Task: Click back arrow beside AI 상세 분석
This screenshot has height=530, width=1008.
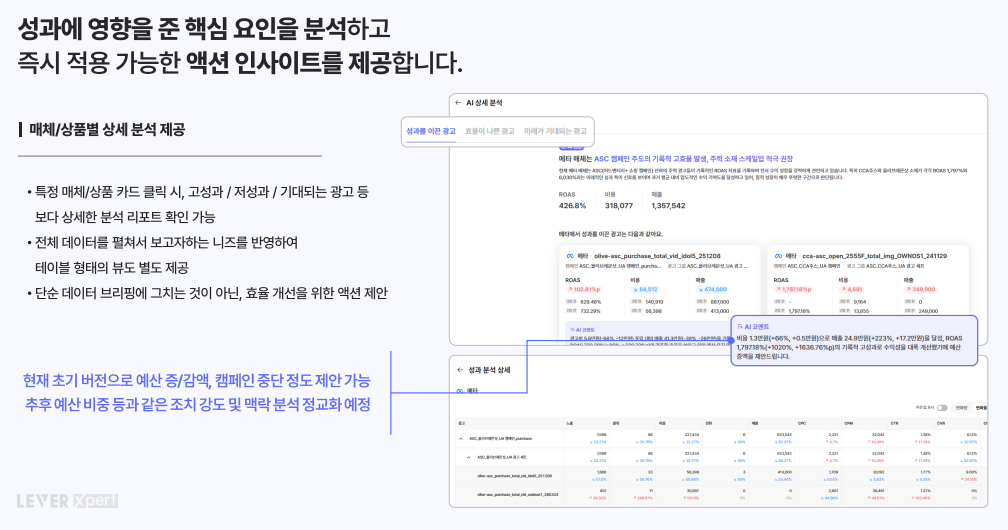Action: (458, 103)
